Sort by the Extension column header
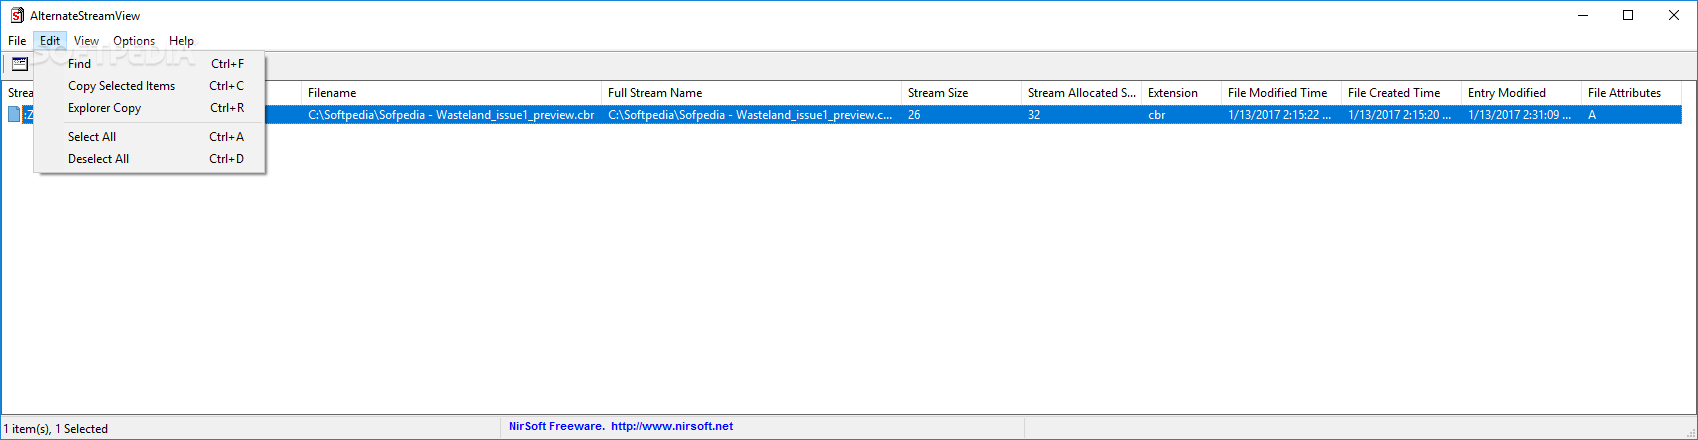The width and height of the screenshot is (1698, 440). tap(1181, 93)
